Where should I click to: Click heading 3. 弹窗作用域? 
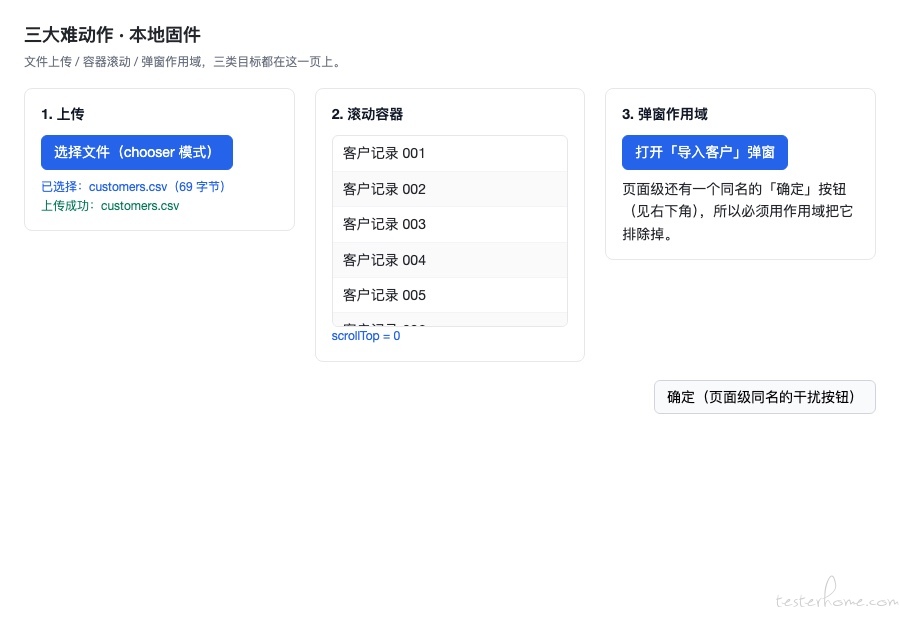[x=665, y=114]
